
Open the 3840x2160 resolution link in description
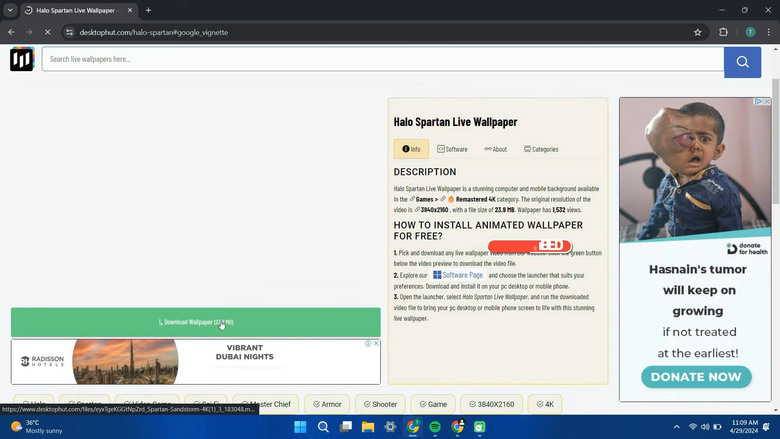click(x=432, y=210)
